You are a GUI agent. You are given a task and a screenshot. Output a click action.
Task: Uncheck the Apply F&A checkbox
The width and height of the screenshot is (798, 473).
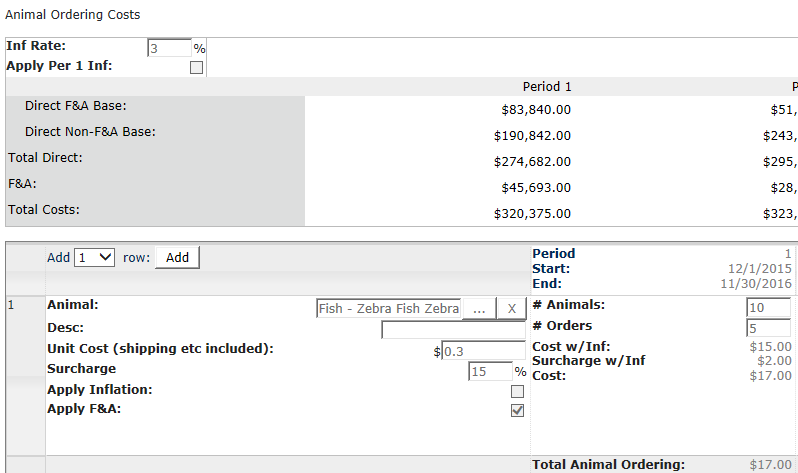click(518, 411)
